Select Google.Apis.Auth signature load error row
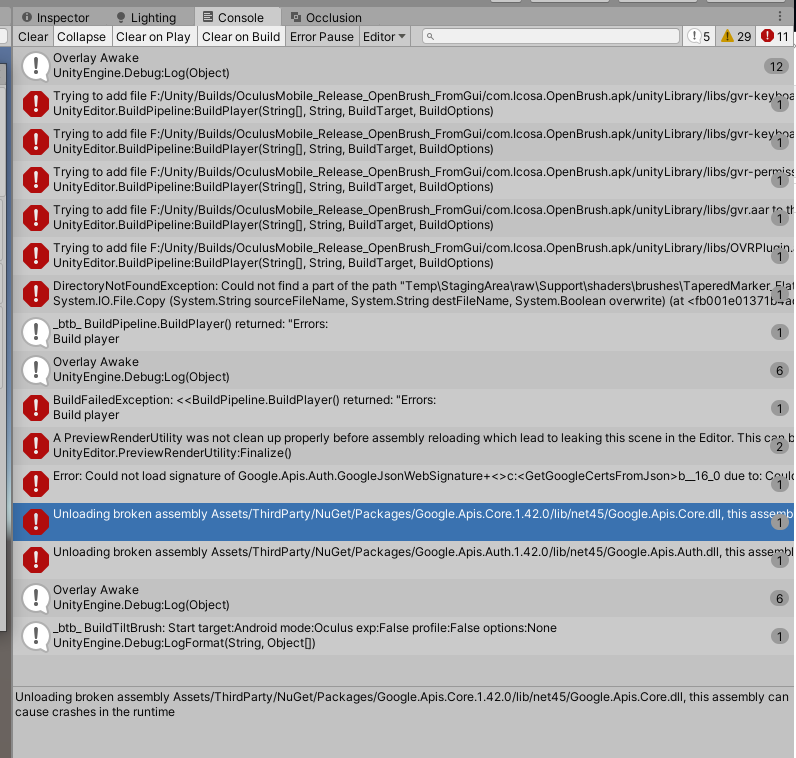 pyautogui.click(x=404, y=484)
